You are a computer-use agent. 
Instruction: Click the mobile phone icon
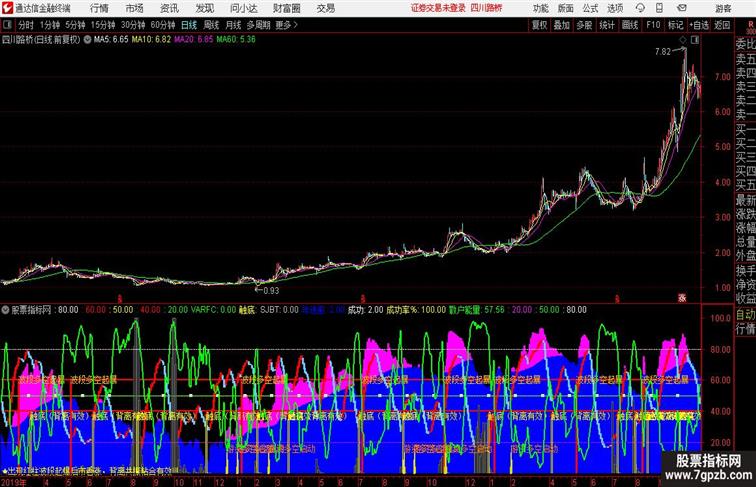point(659,8)
